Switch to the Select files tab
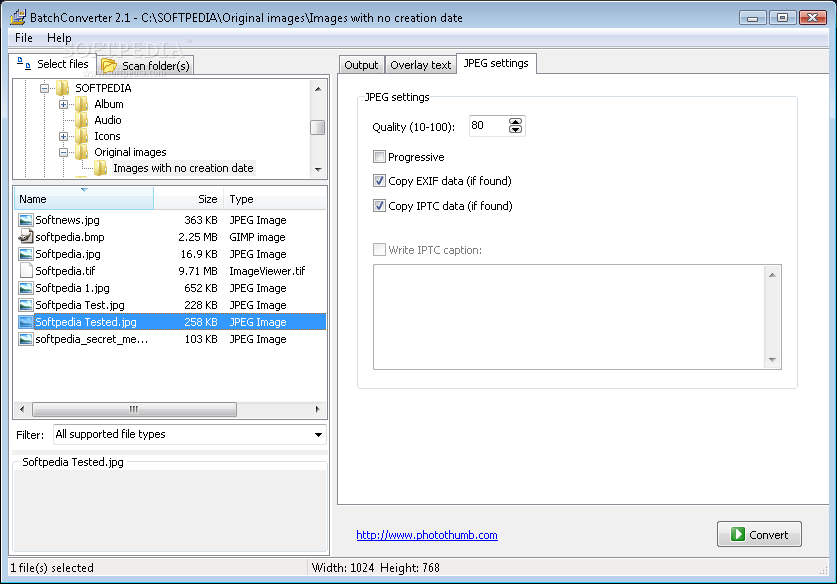The image size is (837, 584). (52, 64)
